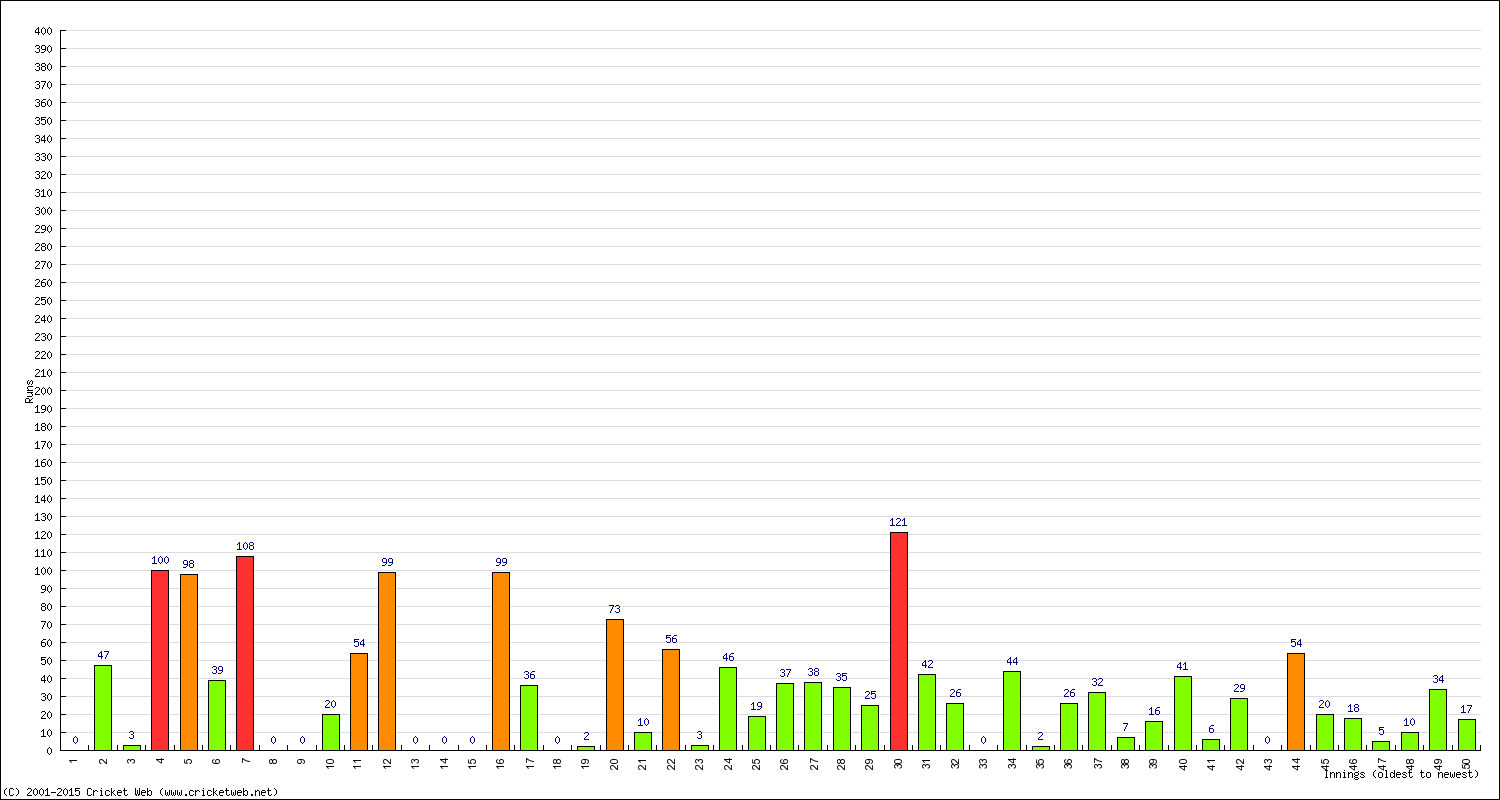1500x800 pixels.
Task: Click the red 100-run bar at innings 4
Action: coord(160,660)
